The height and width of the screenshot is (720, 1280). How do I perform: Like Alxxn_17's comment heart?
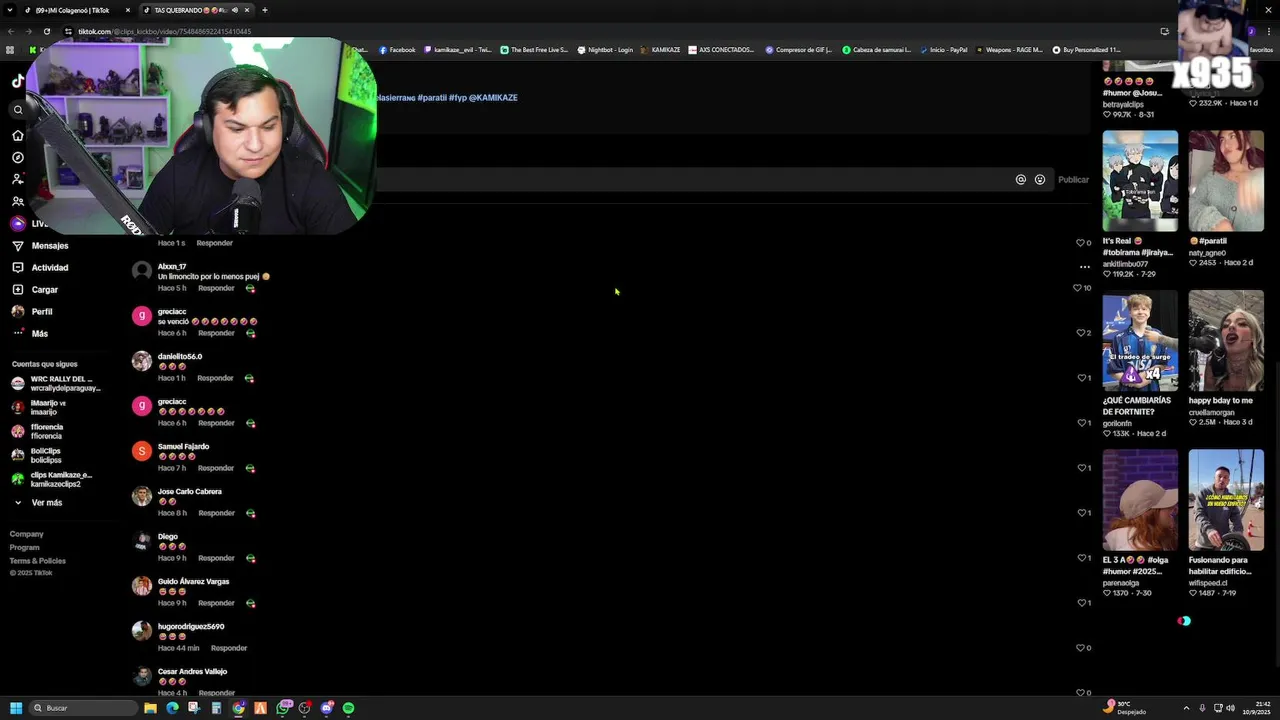pyautogui.click(x=1077, y=288)
